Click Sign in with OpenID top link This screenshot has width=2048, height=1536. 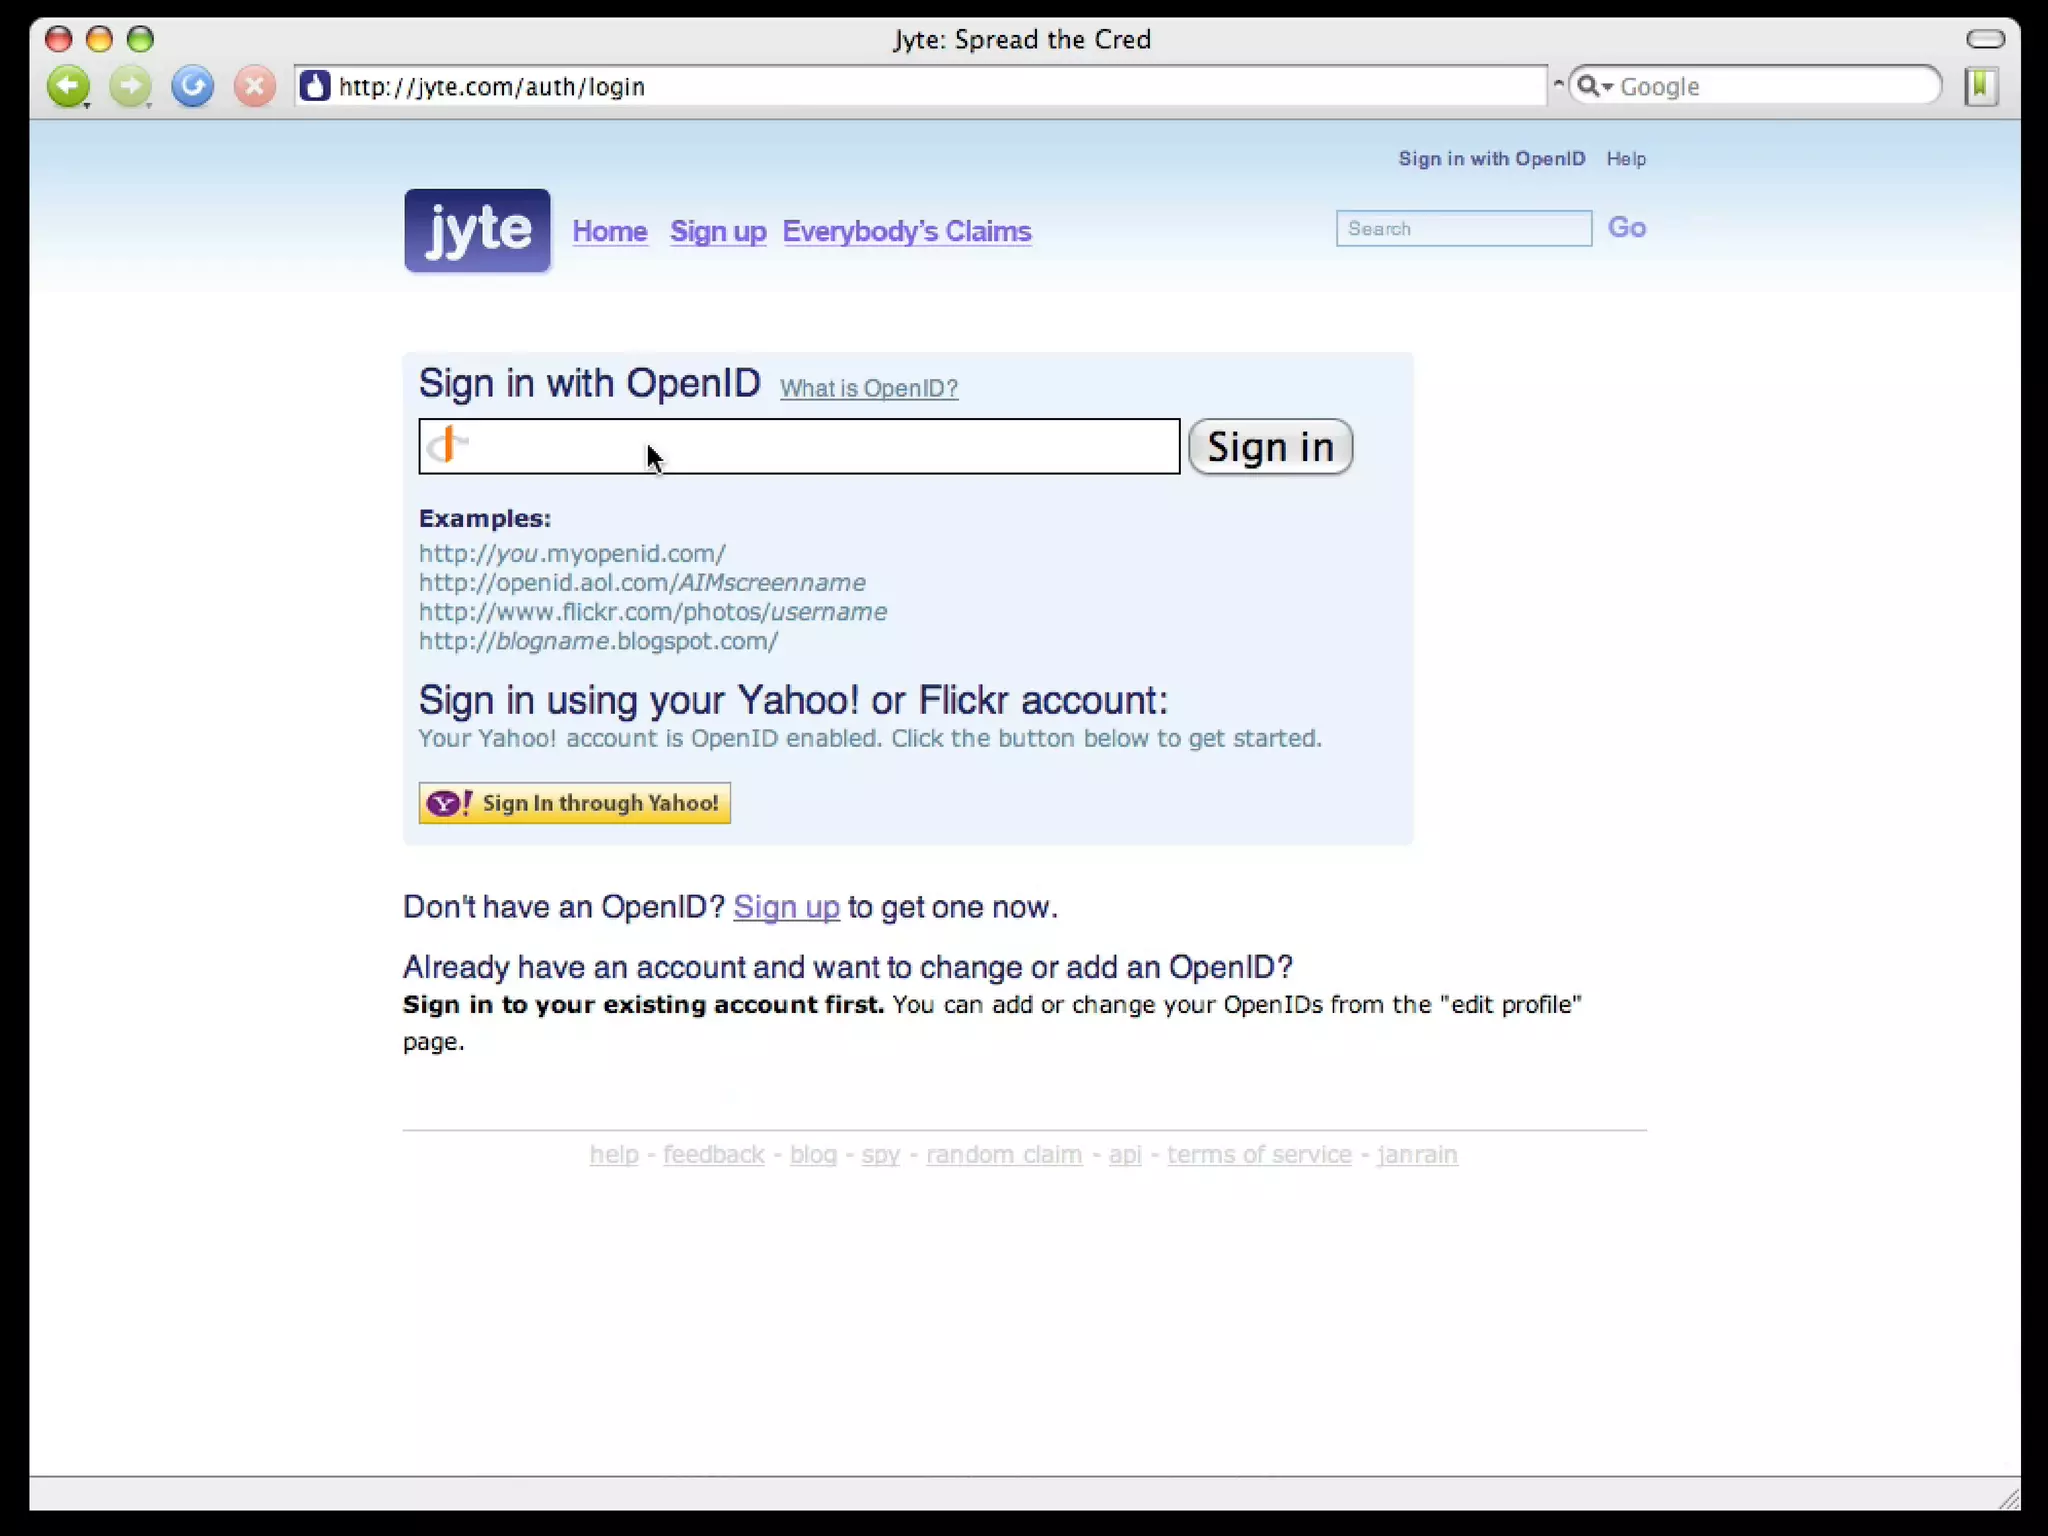(1491, 159)
